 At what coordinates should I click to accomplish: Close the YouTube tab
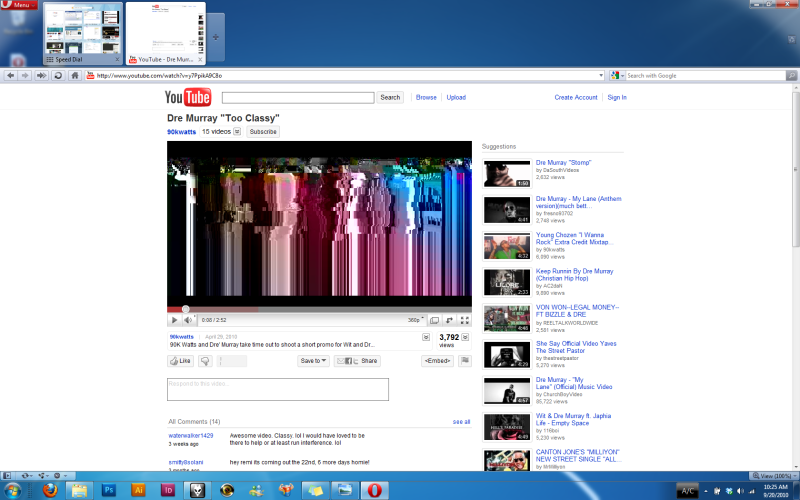[x=200, y=60]
